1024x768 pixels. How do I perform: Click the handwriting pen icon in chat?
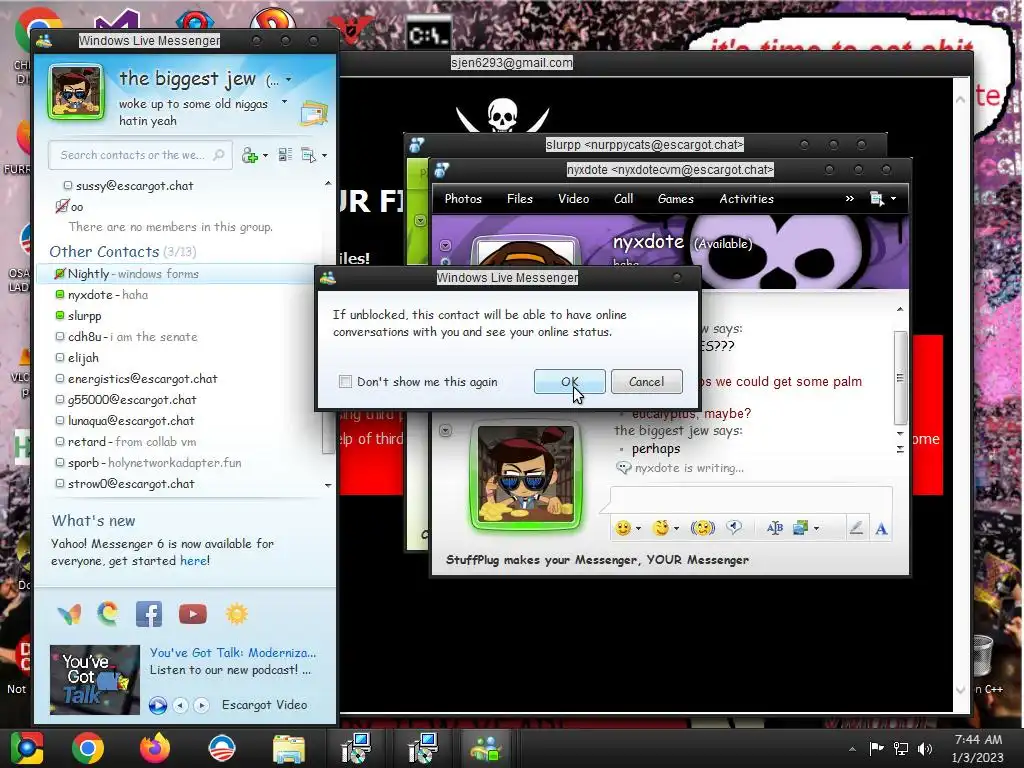856,528
